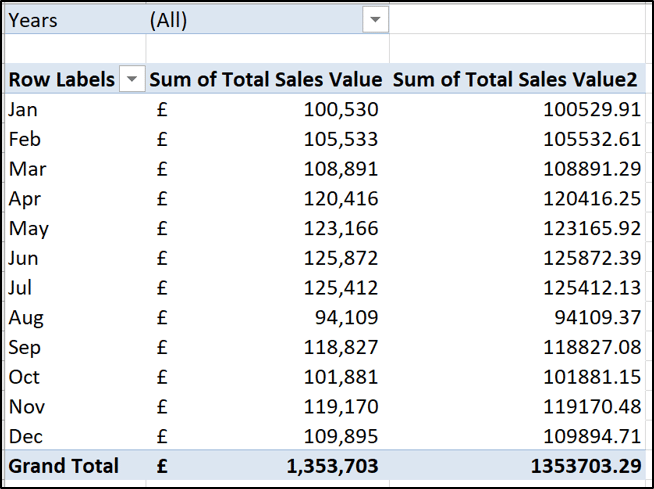Select the Nov row label
Image resolution: width=654 pixels, height=489 pixels.
[x=27, y=407]
